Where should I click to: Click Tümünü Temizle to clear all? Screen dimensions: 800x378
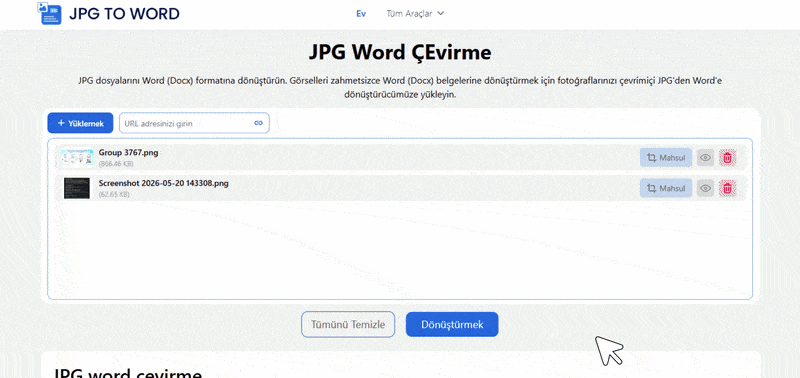click(x=348, y=324)
